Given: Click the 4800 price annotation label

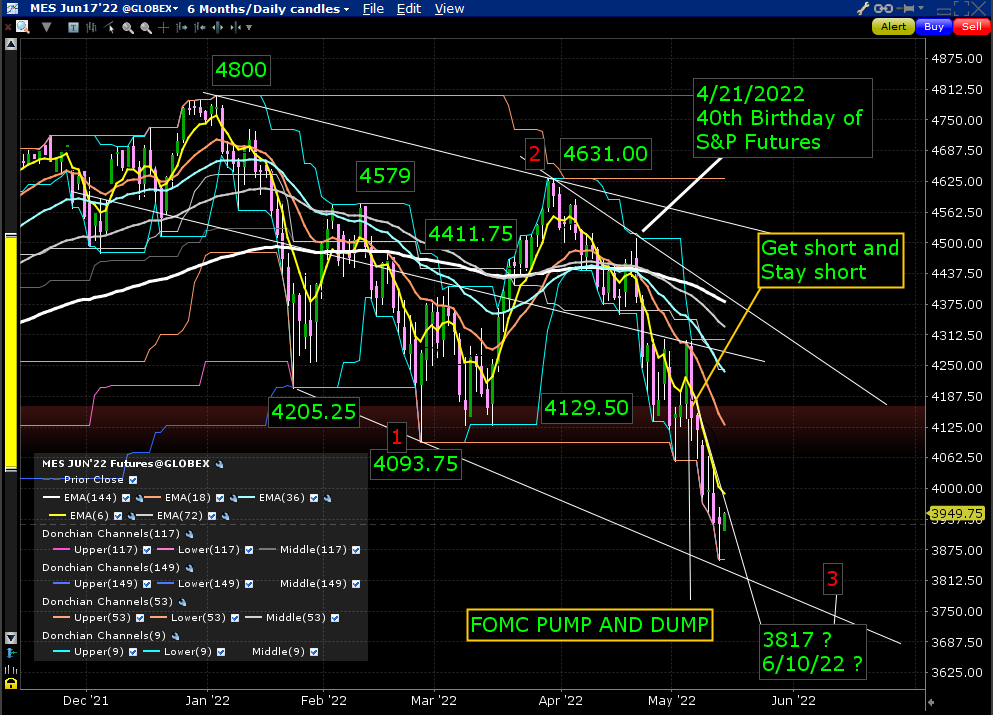Looking at the screenshot, I should [241, 70].
